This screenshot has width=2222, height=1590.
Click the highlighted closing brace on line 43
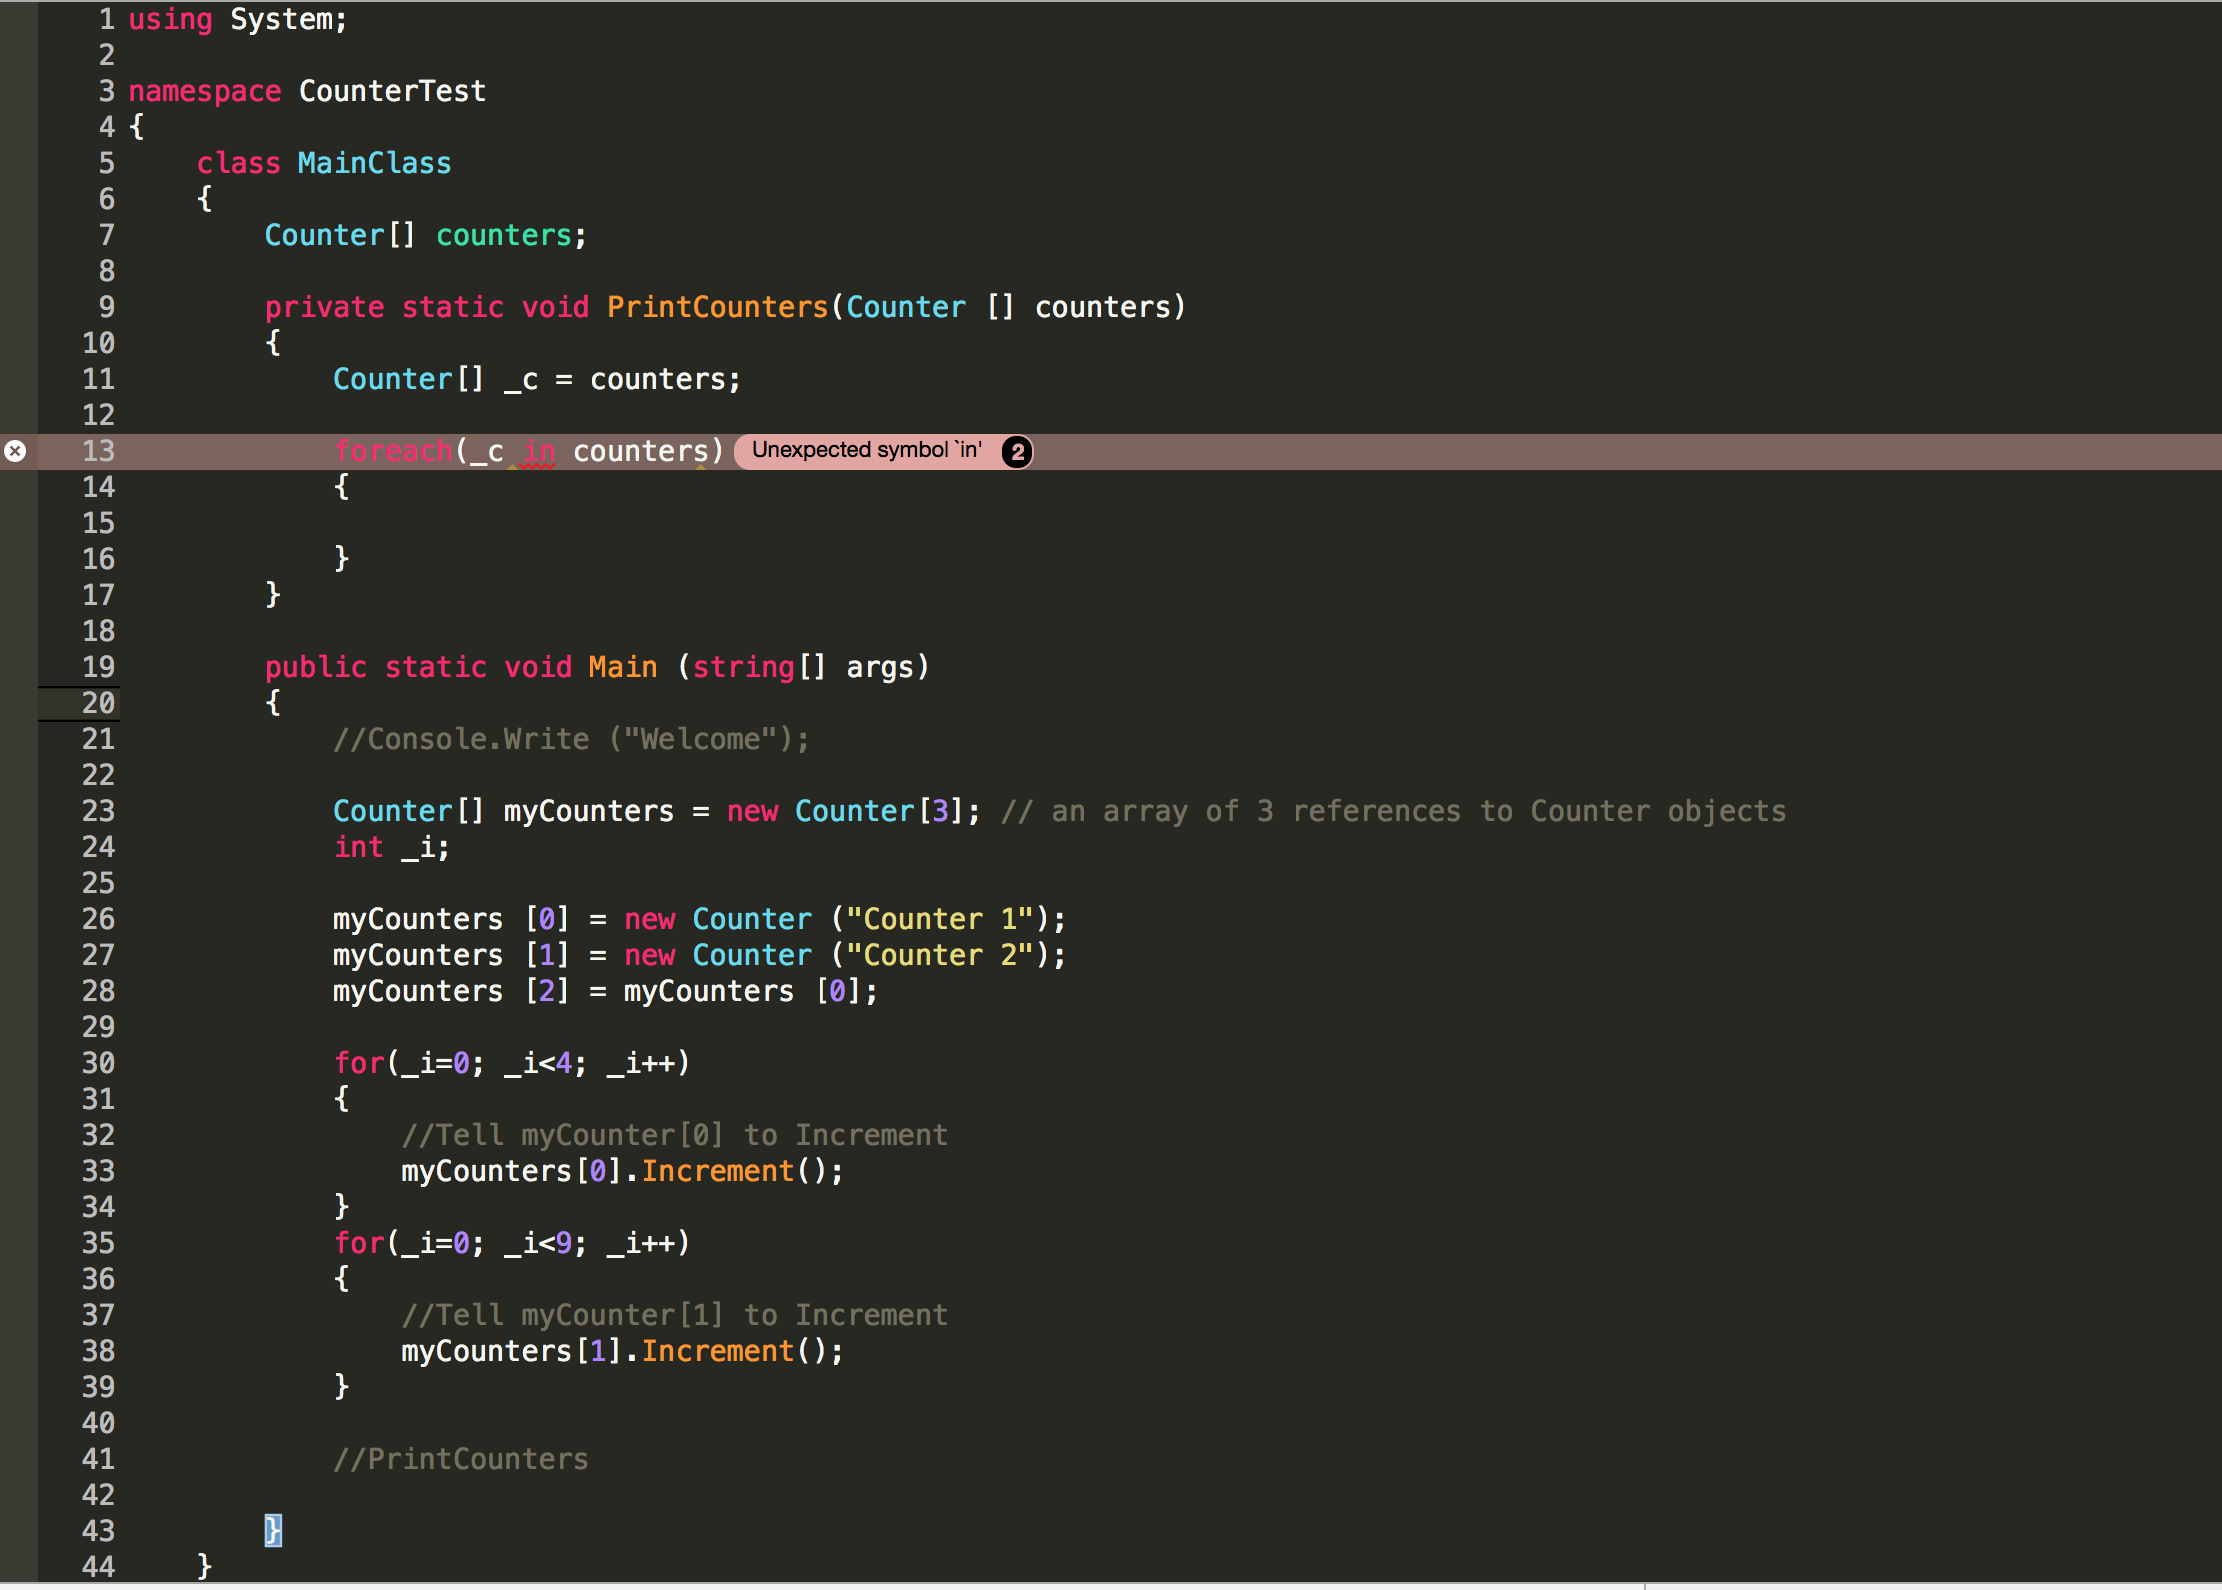point(273,1530)
